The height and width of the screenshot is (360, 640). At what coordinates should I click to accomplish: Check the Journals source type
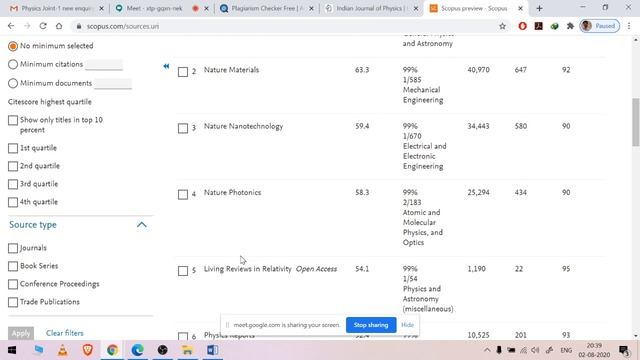click(13, 248)
